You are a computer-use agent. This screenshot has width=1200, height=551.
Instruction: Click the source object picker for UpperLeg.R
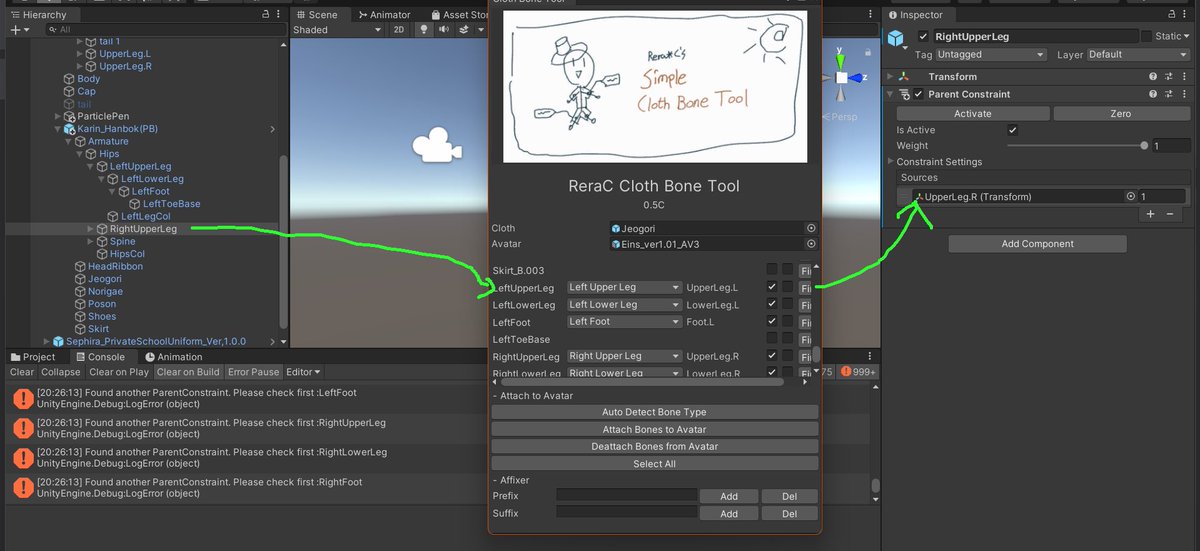pos(1131,197)
